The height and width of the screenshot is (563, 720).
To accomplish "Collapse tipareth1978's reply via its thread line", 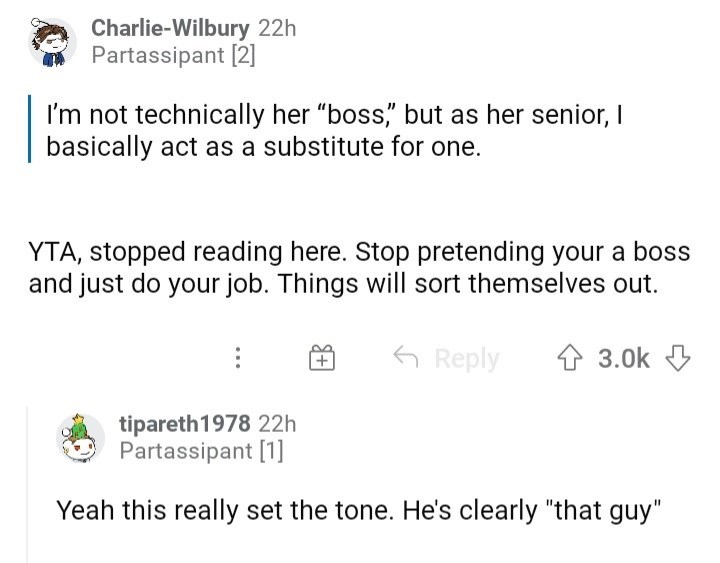I will 27,484.
